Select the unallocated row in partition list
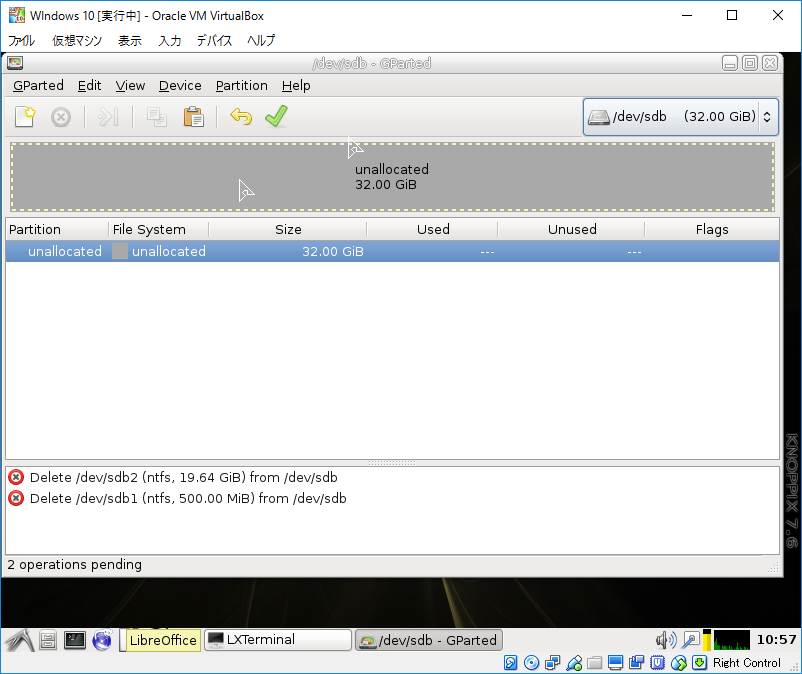The height and width of the screenshot is (674, 802). 392,252
